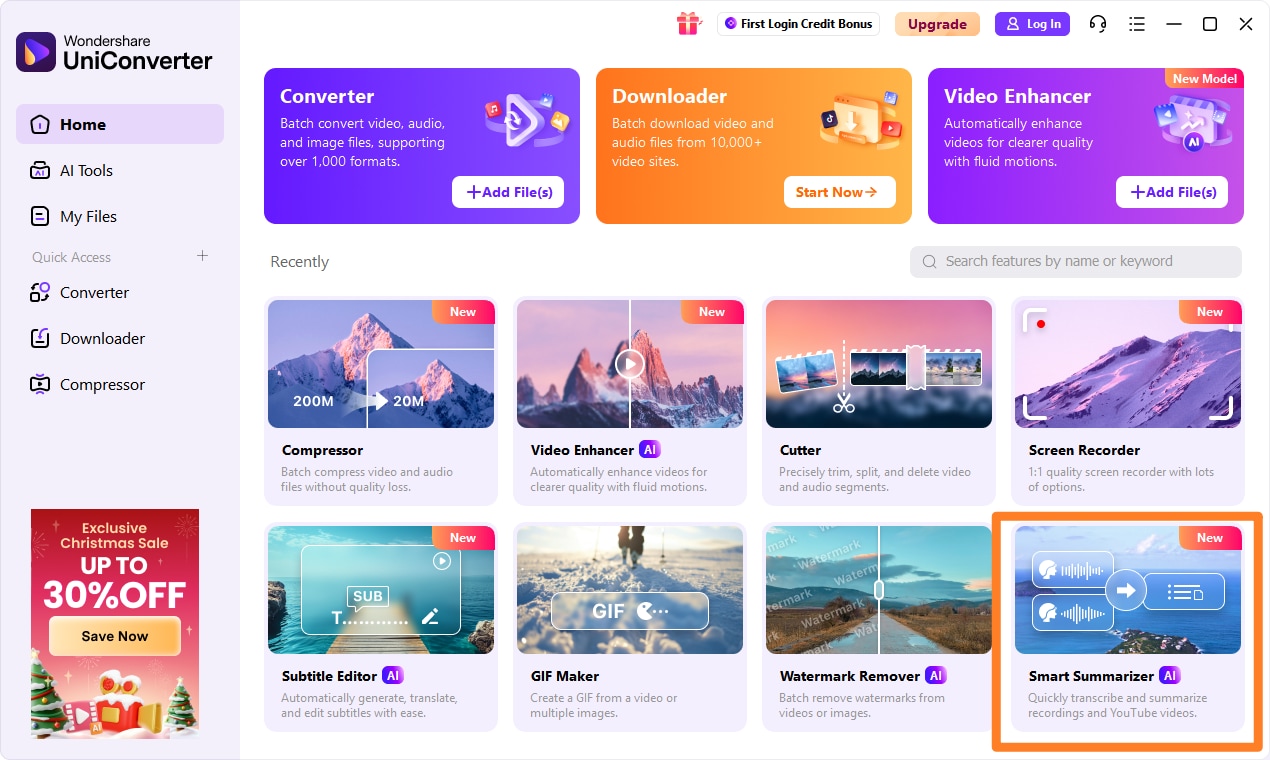Click the Quick Access plus icon
The image size is (1270, 760).
click(202, 256)
